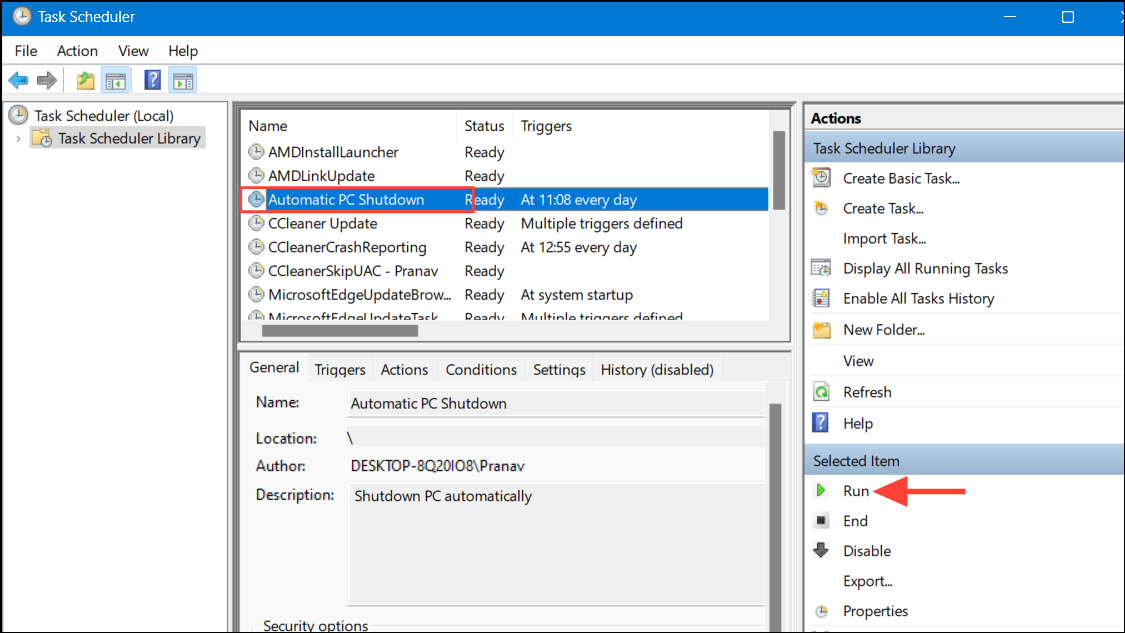End the selected task
1125x633 pixels.
point(855,520)
